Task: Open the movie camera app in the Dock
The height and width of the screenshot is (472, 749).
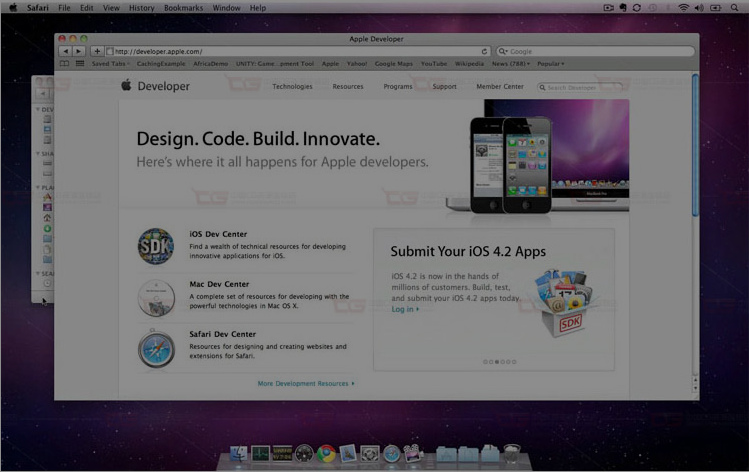Action: click(413, 453)
